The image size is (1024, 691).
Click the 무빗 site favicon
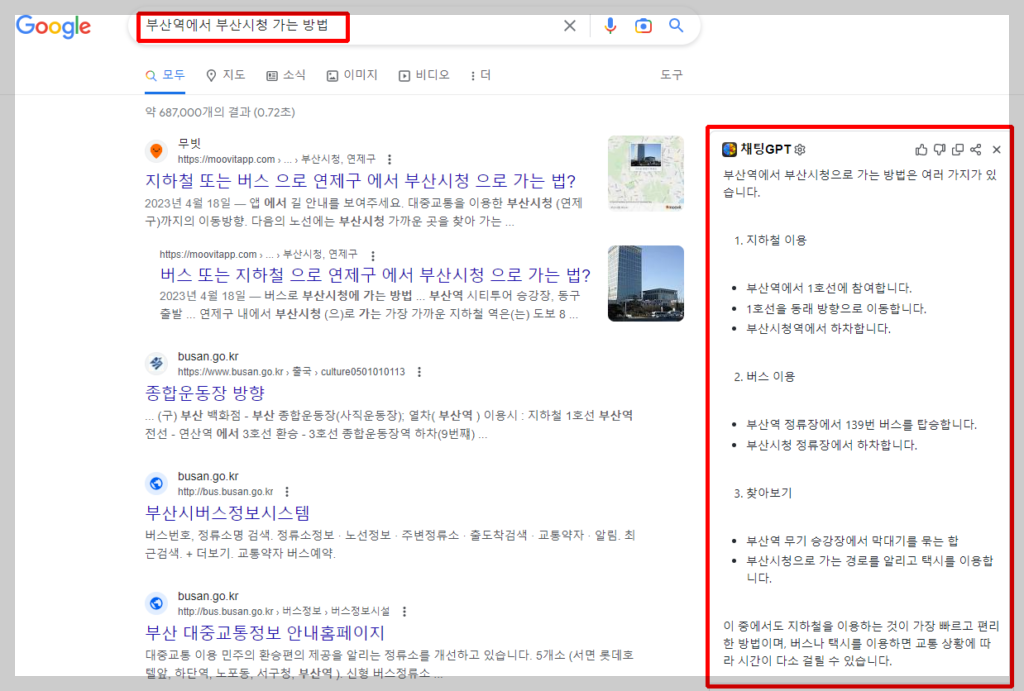[x=156, y=151]
